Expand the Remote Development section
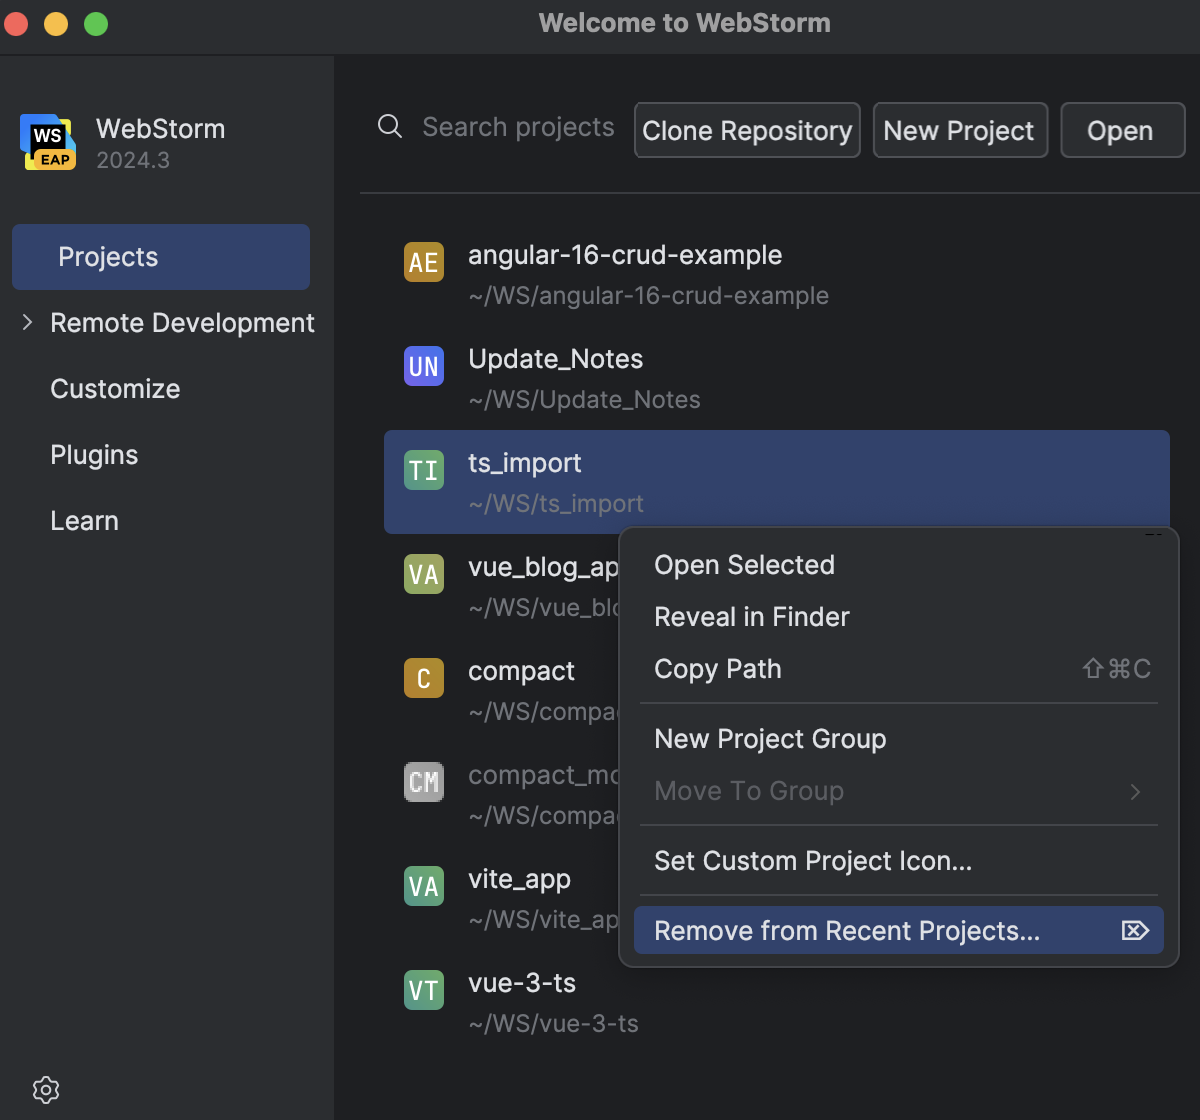1200x1120 pixels. coord(27,322)
